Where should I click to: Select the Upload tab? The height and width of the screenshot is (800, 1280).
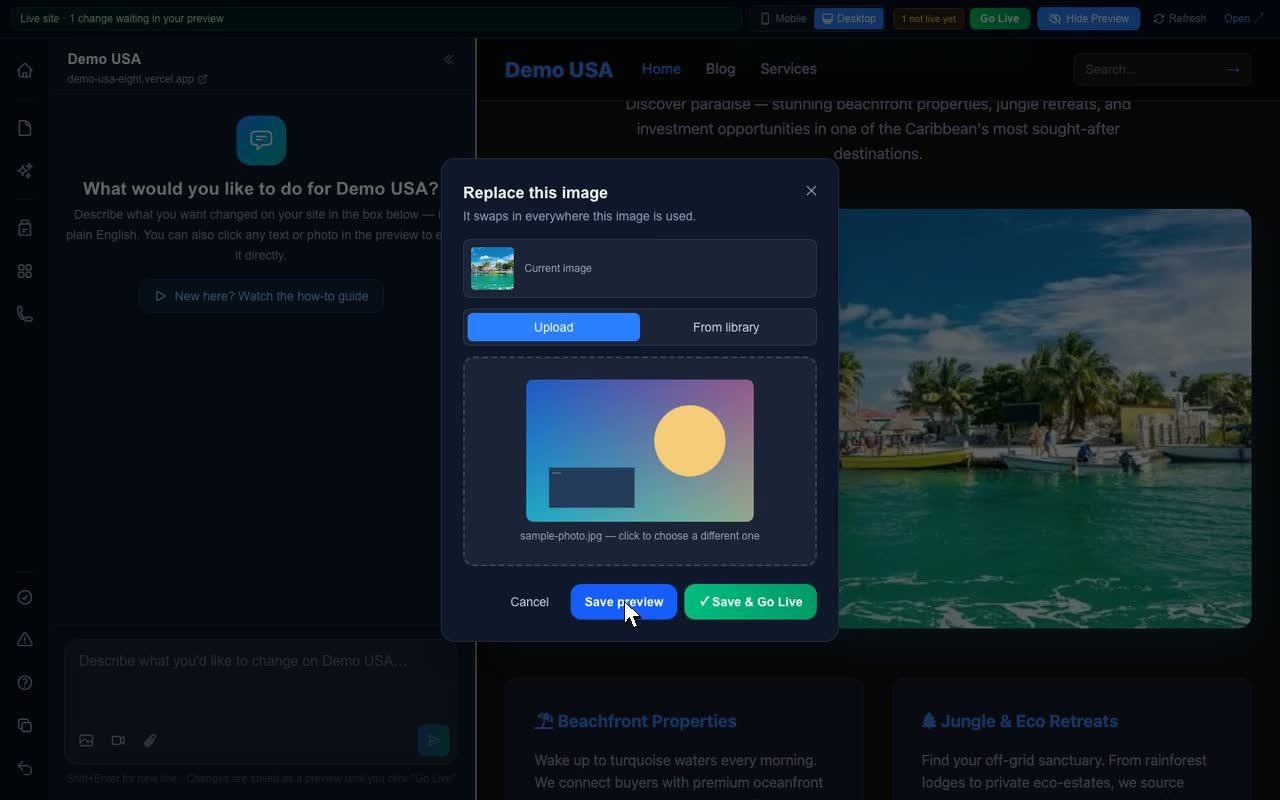(553, 327)
